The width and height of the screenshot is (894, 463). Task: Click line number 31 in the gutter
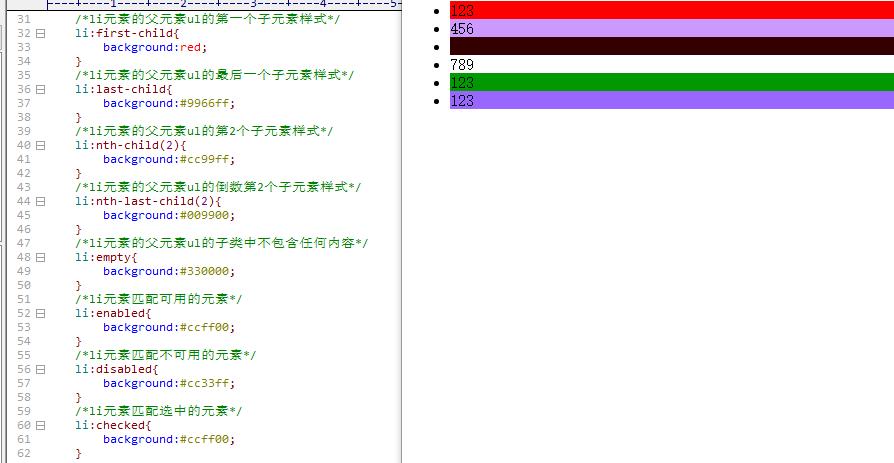(23, 19)
